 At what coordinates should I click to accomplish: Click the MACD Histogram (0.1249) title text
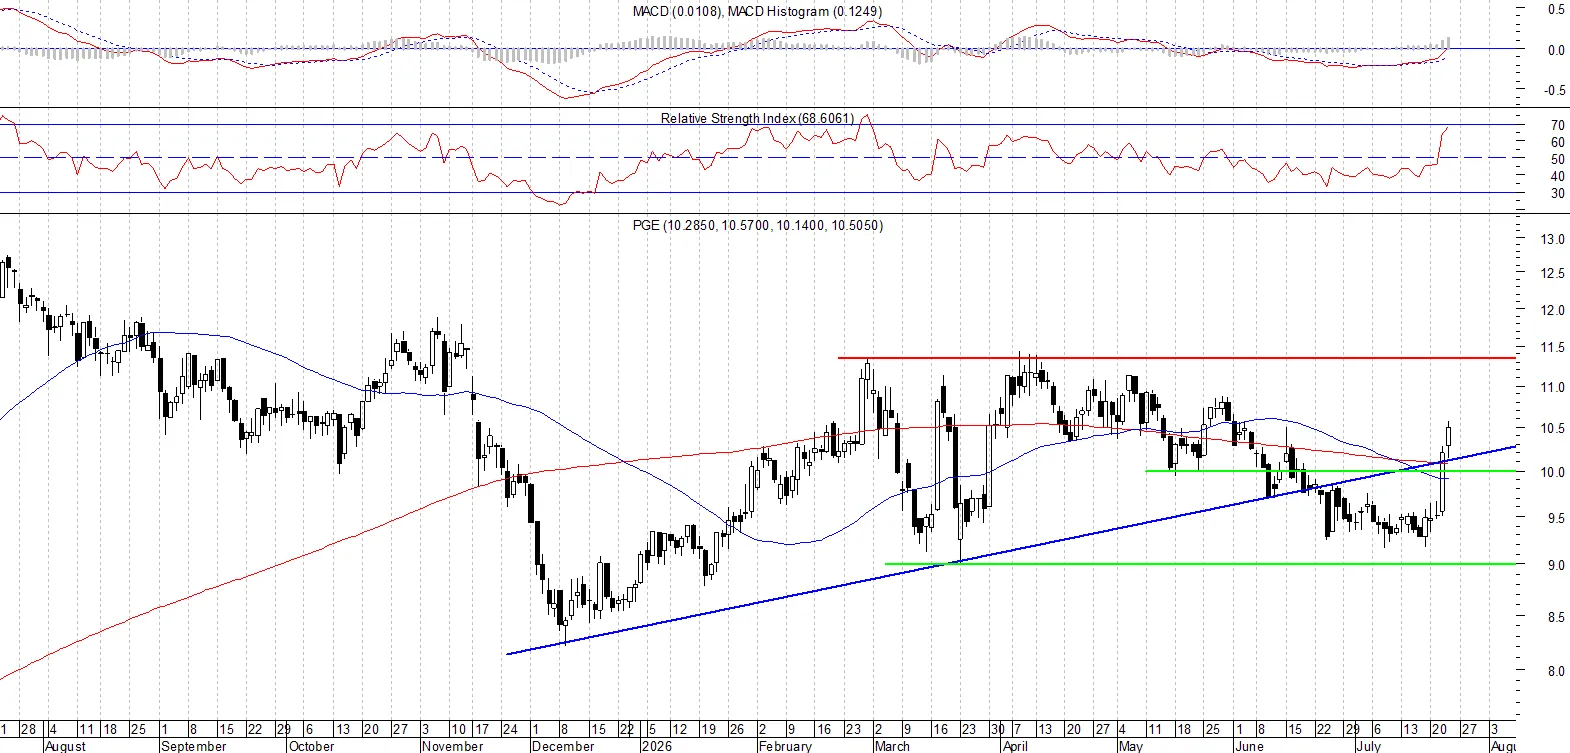805,11
